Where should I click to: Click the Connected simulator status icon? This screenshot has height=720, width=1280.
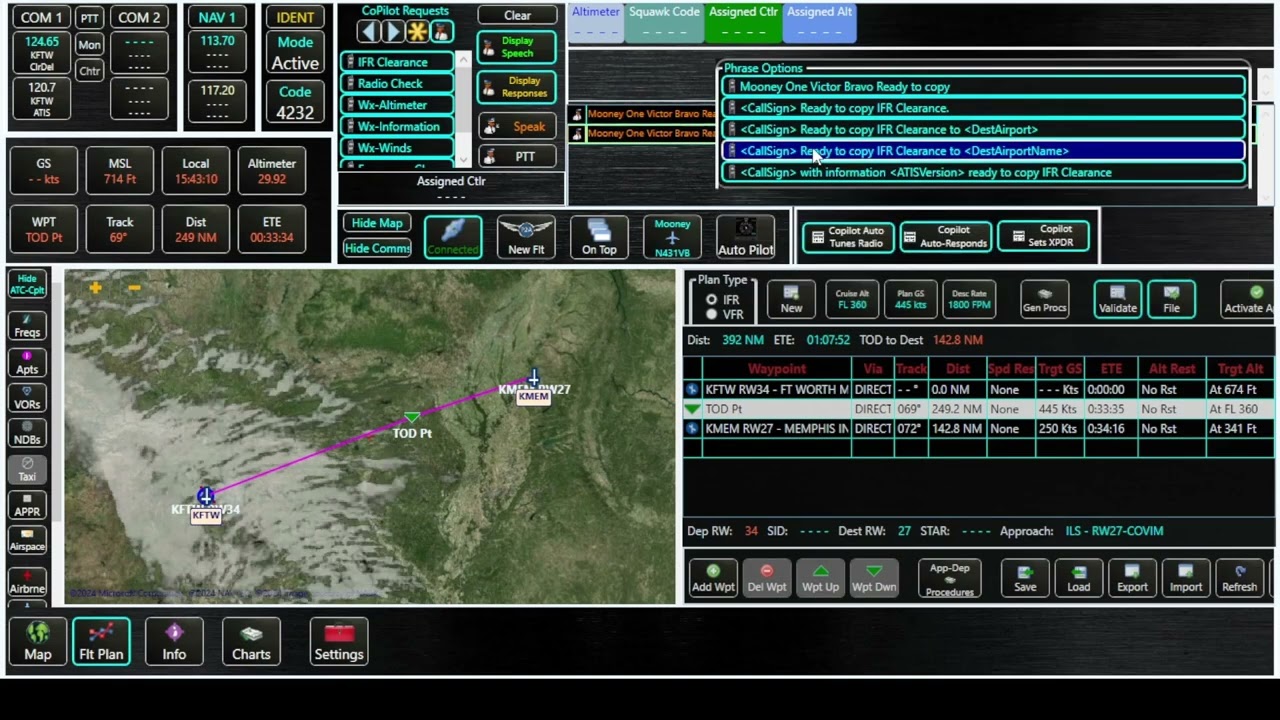(x=453, y=237)
